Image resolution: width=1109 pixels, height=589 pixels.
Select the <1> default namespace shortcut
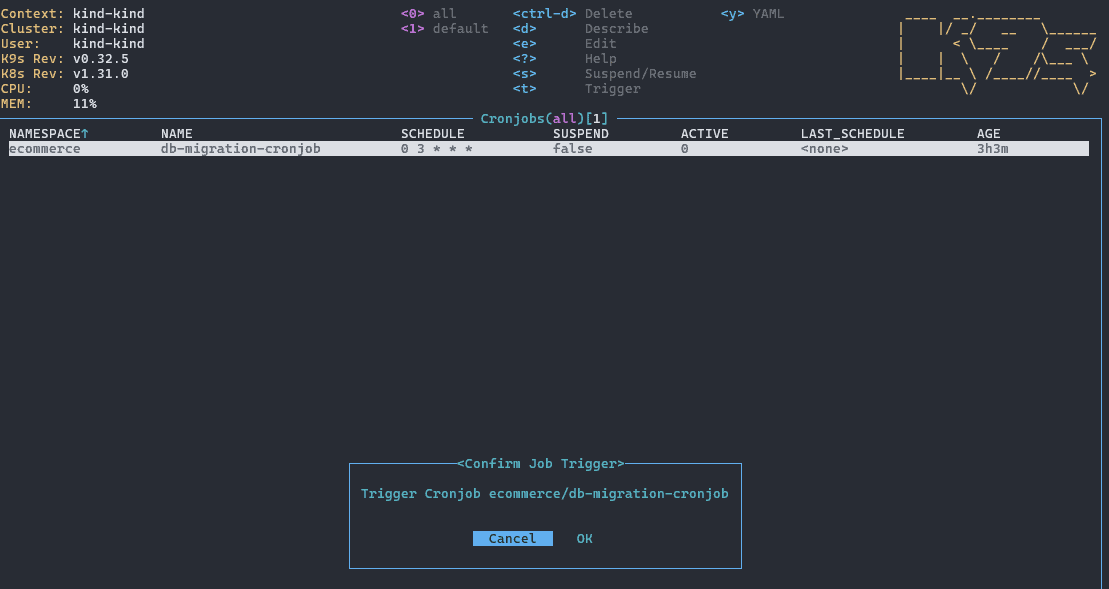(445, 28)
